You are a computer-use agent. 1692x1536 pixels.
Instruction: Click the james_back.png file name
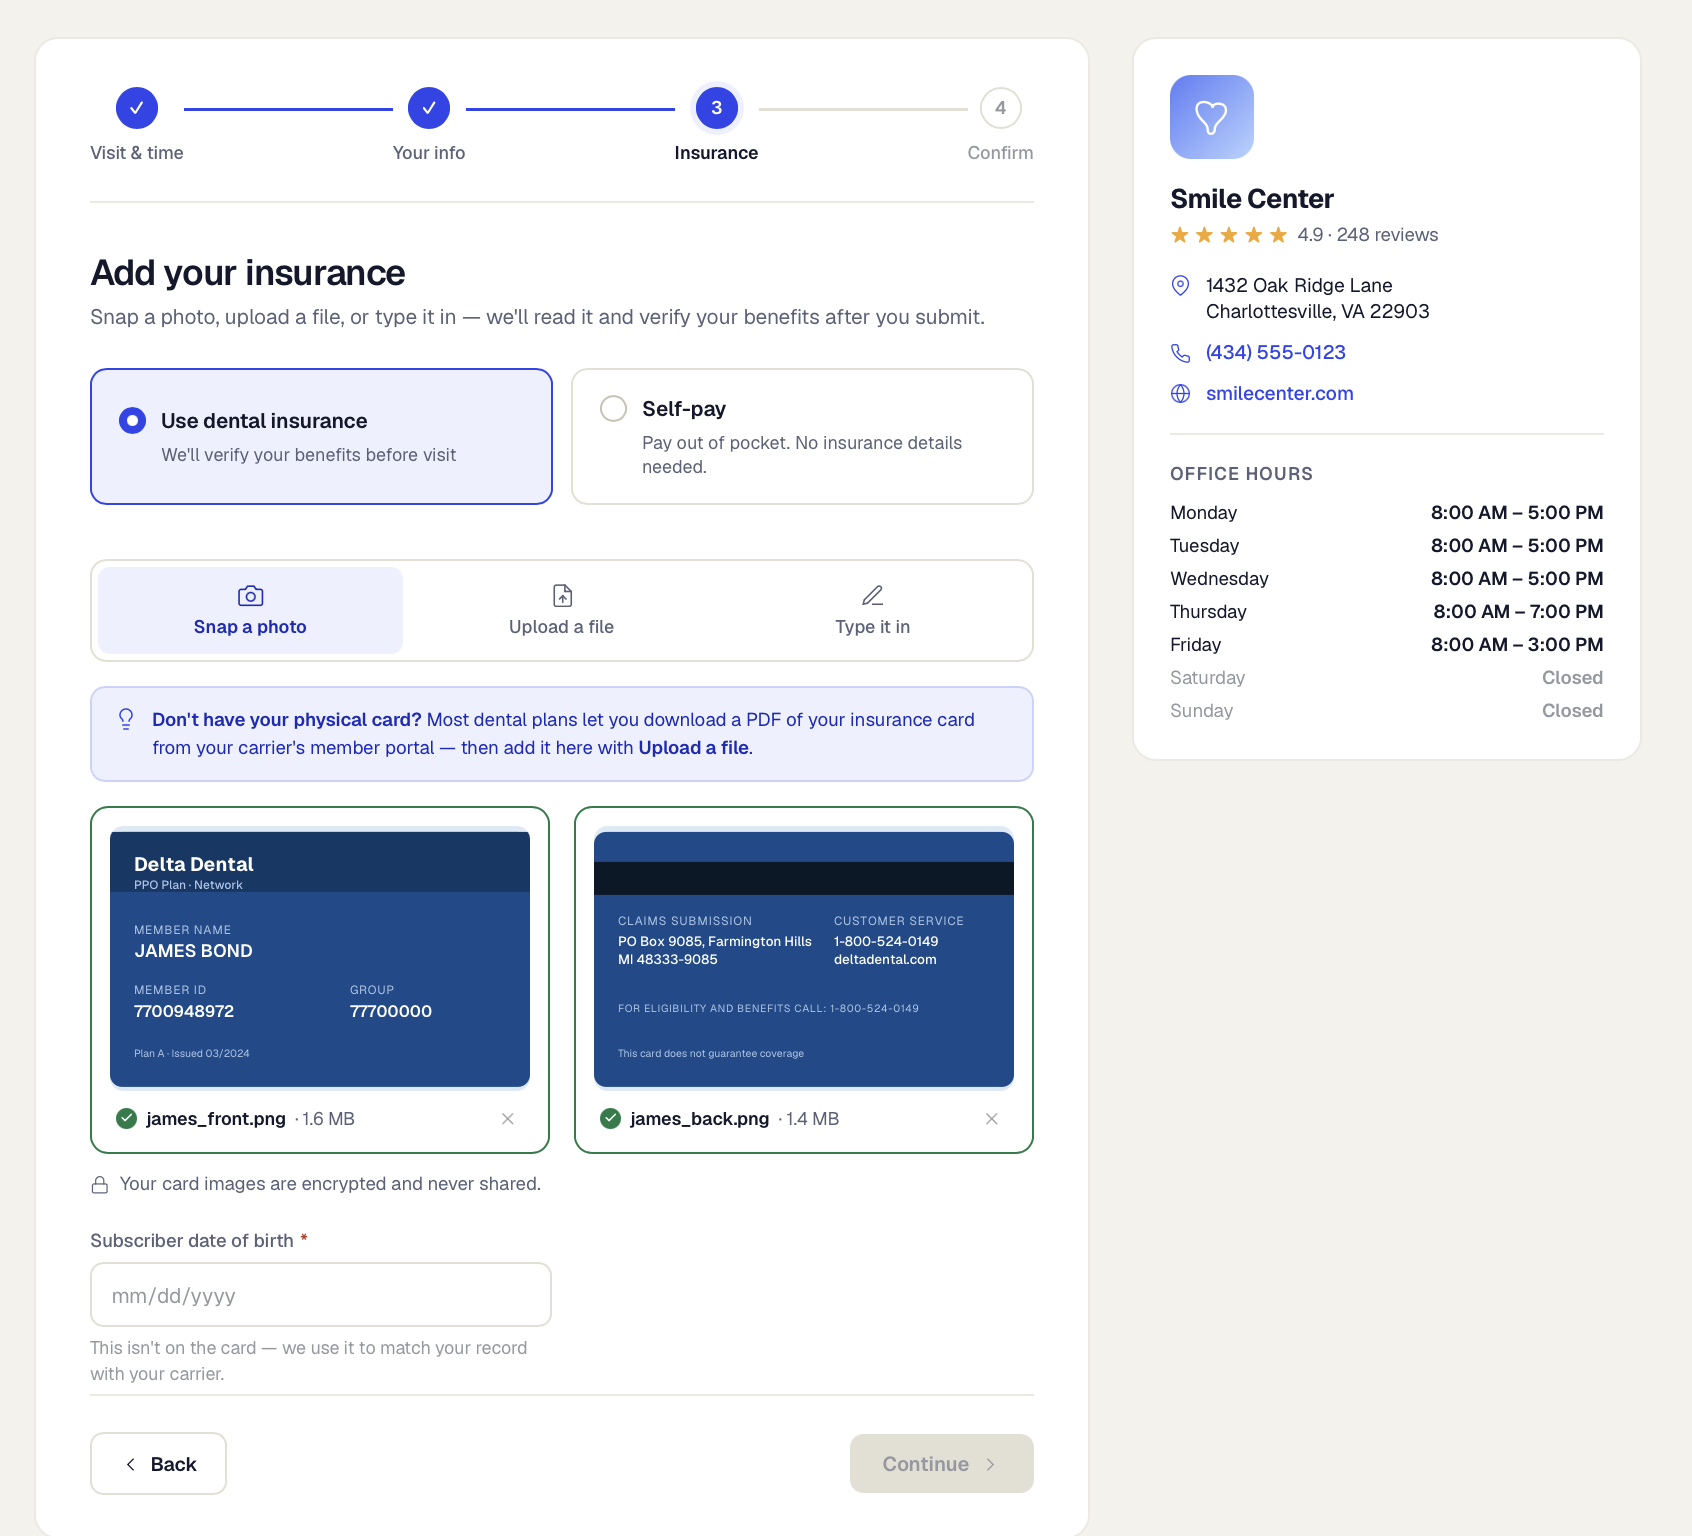[700, 1119]
